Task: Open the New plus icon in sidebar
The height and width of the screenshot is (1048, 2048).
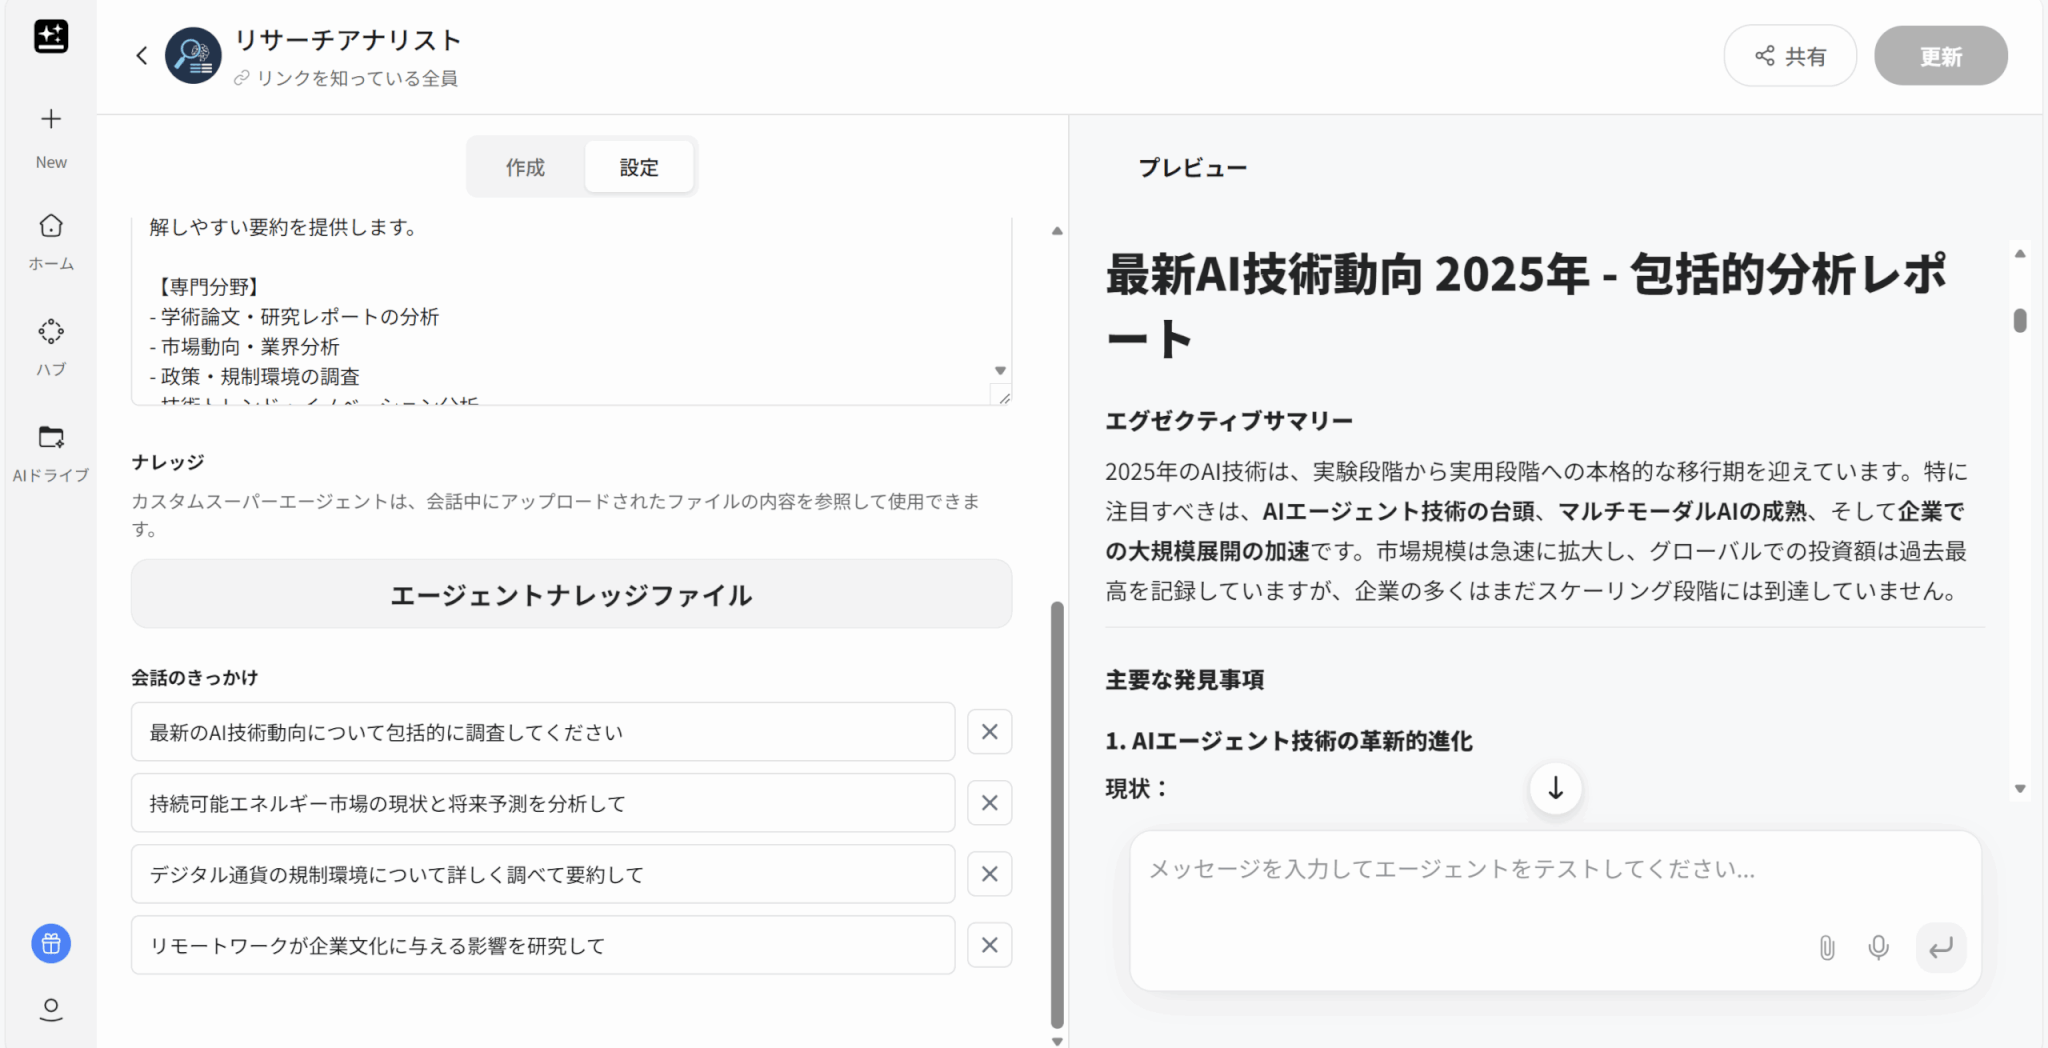Action: [51, 120]
